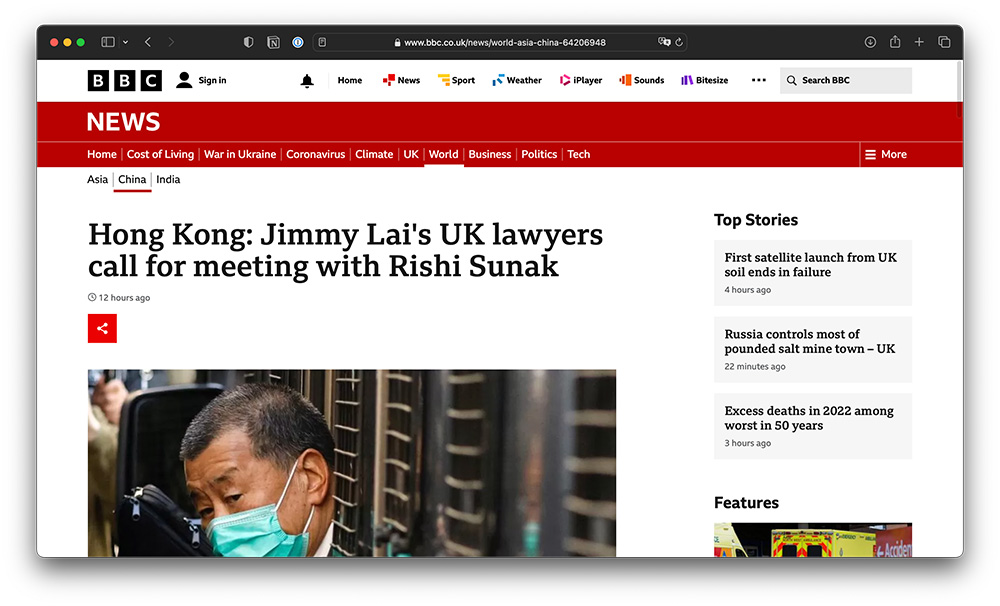
Task: Click the Sign in account icon
Action: click(184, 80)
